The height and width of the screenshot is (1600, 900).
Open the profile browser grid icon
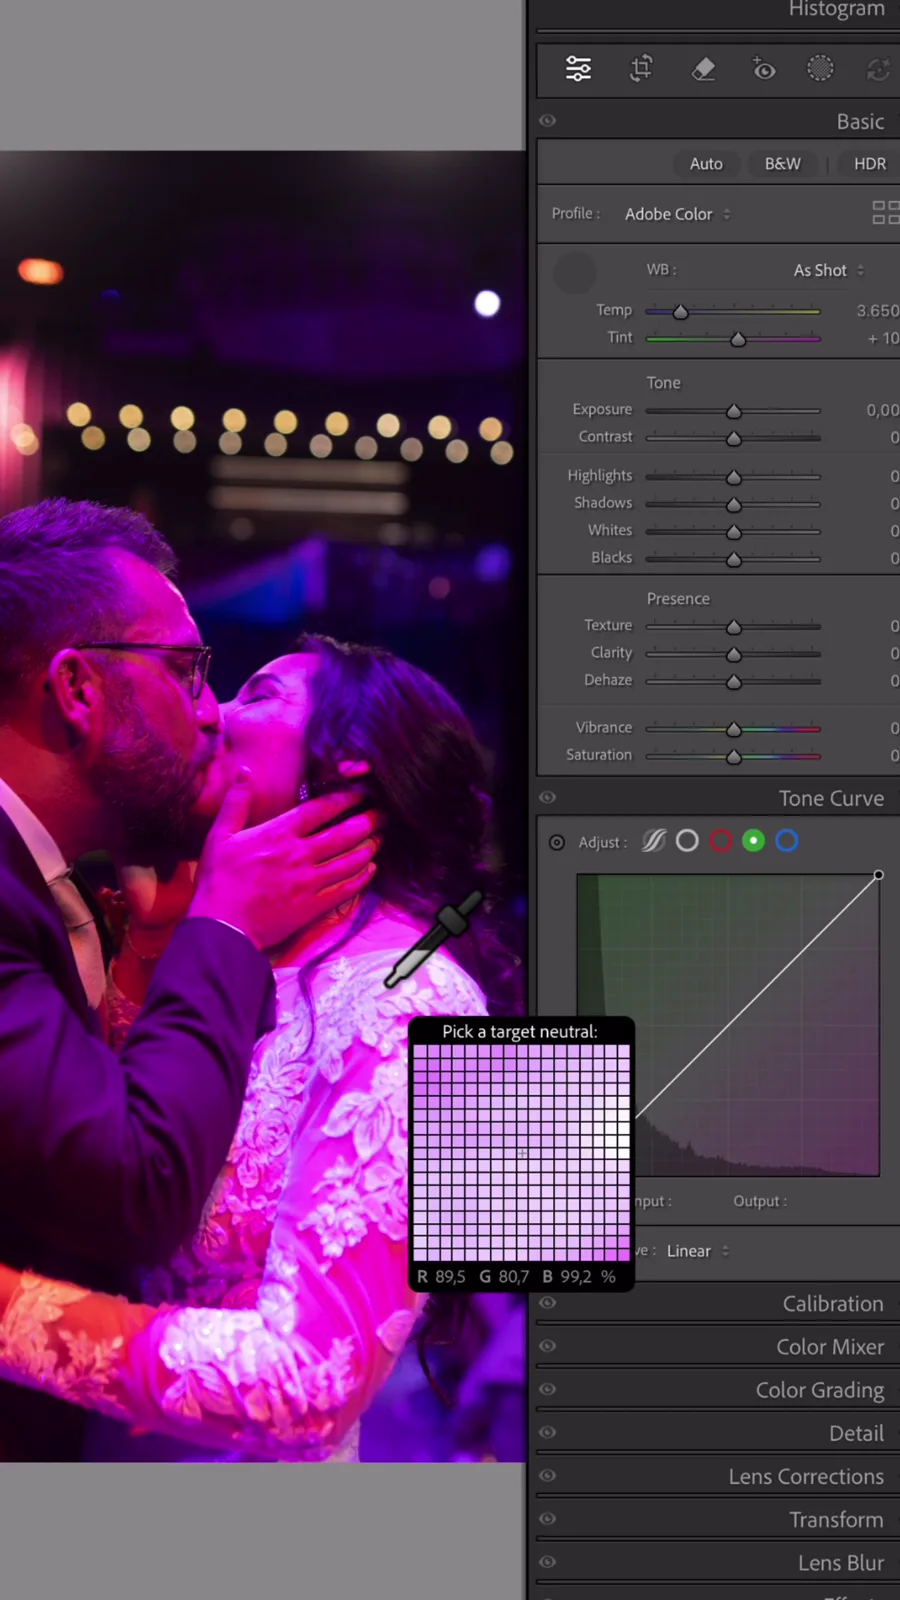coord(886,212)
